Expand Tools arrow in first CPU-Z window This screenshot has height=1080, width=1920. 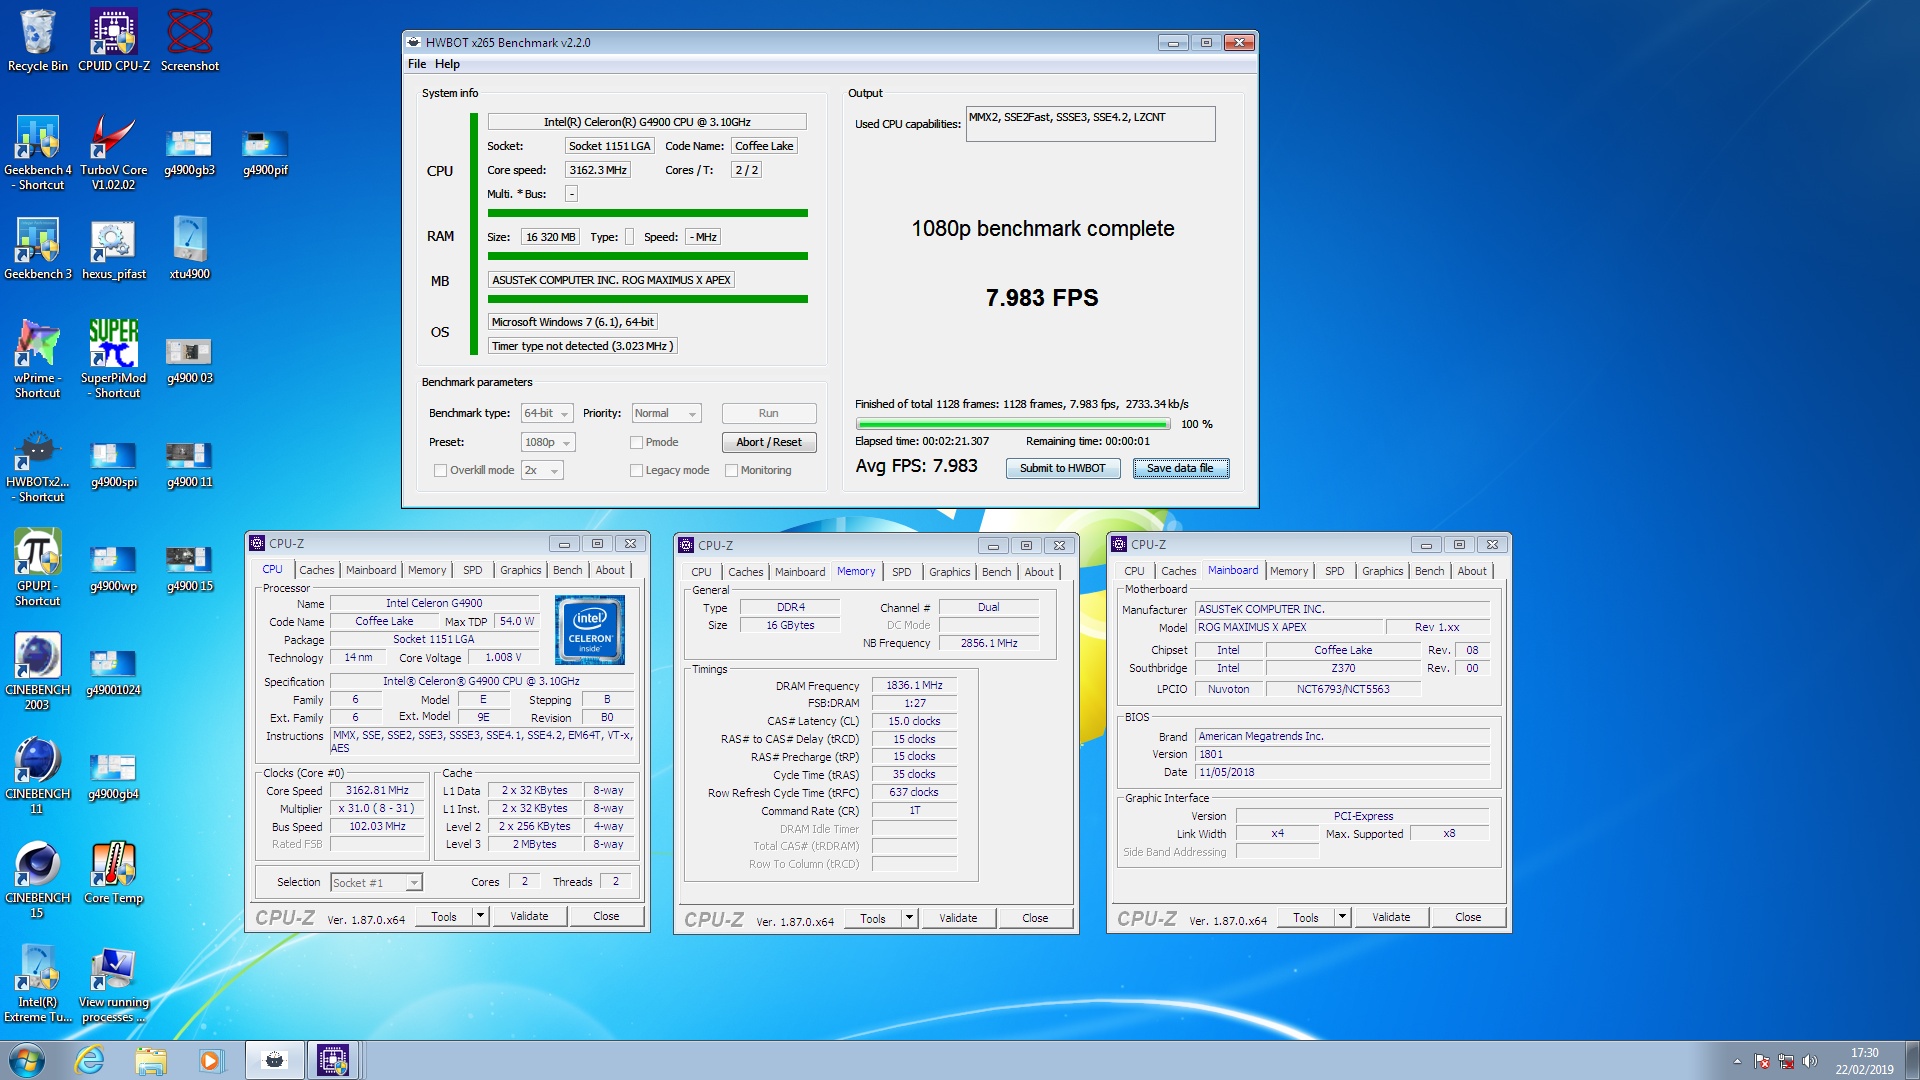[x=480, y=916]
